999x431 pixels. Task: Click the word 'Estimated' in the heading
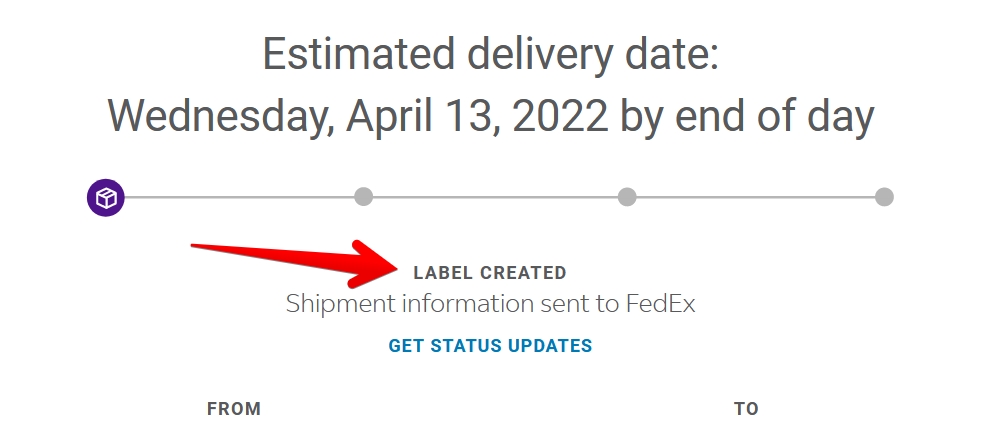click(x=345, y=54)
